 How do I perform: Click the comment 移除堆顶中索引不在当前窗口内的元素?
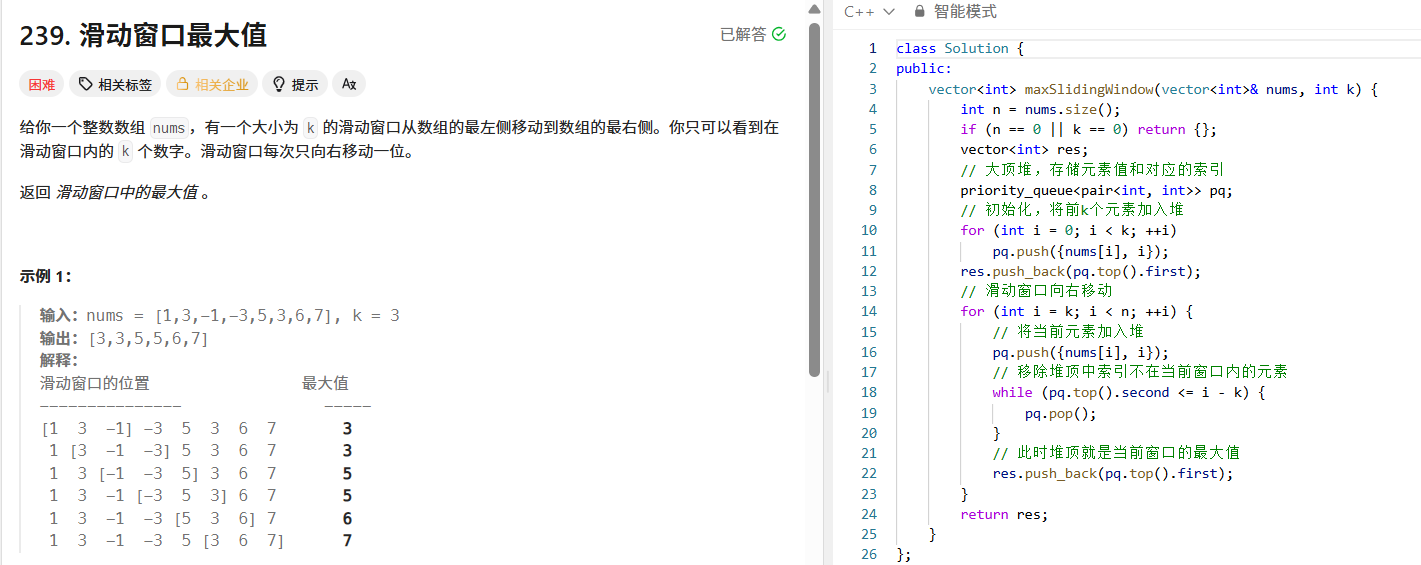point(1140,372)
